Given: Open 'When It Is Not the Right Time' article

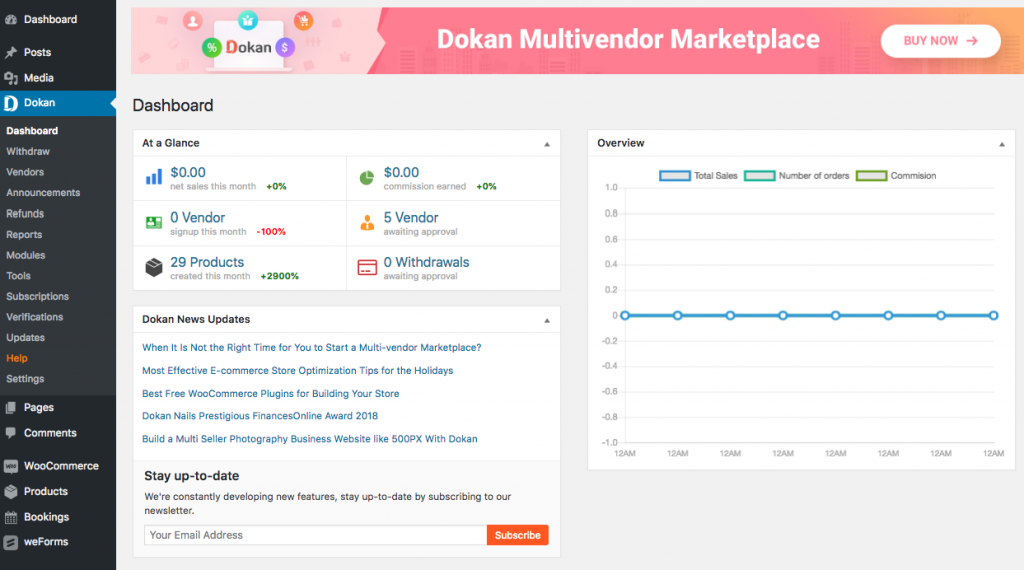Looking at the screenshot, I should click(x=312, y=347).
